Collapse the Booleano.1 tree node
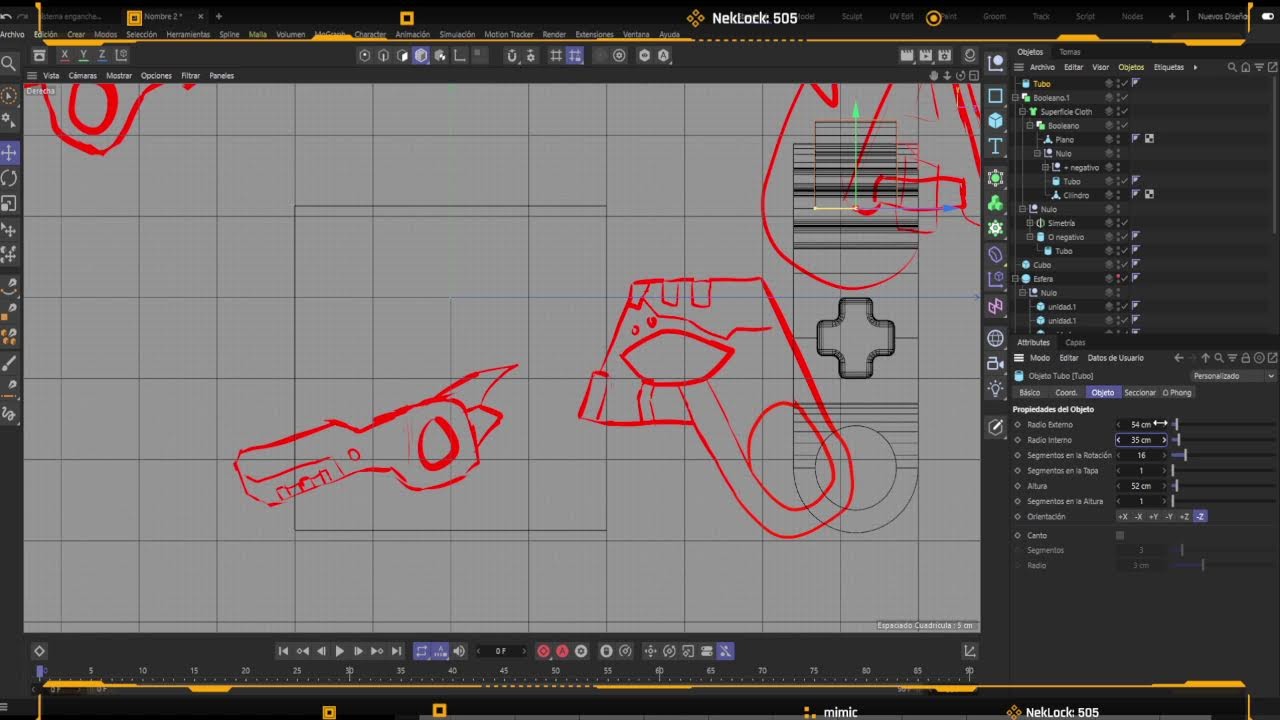The height and width of the screenshot is (720, 1280). [1016, 98]
